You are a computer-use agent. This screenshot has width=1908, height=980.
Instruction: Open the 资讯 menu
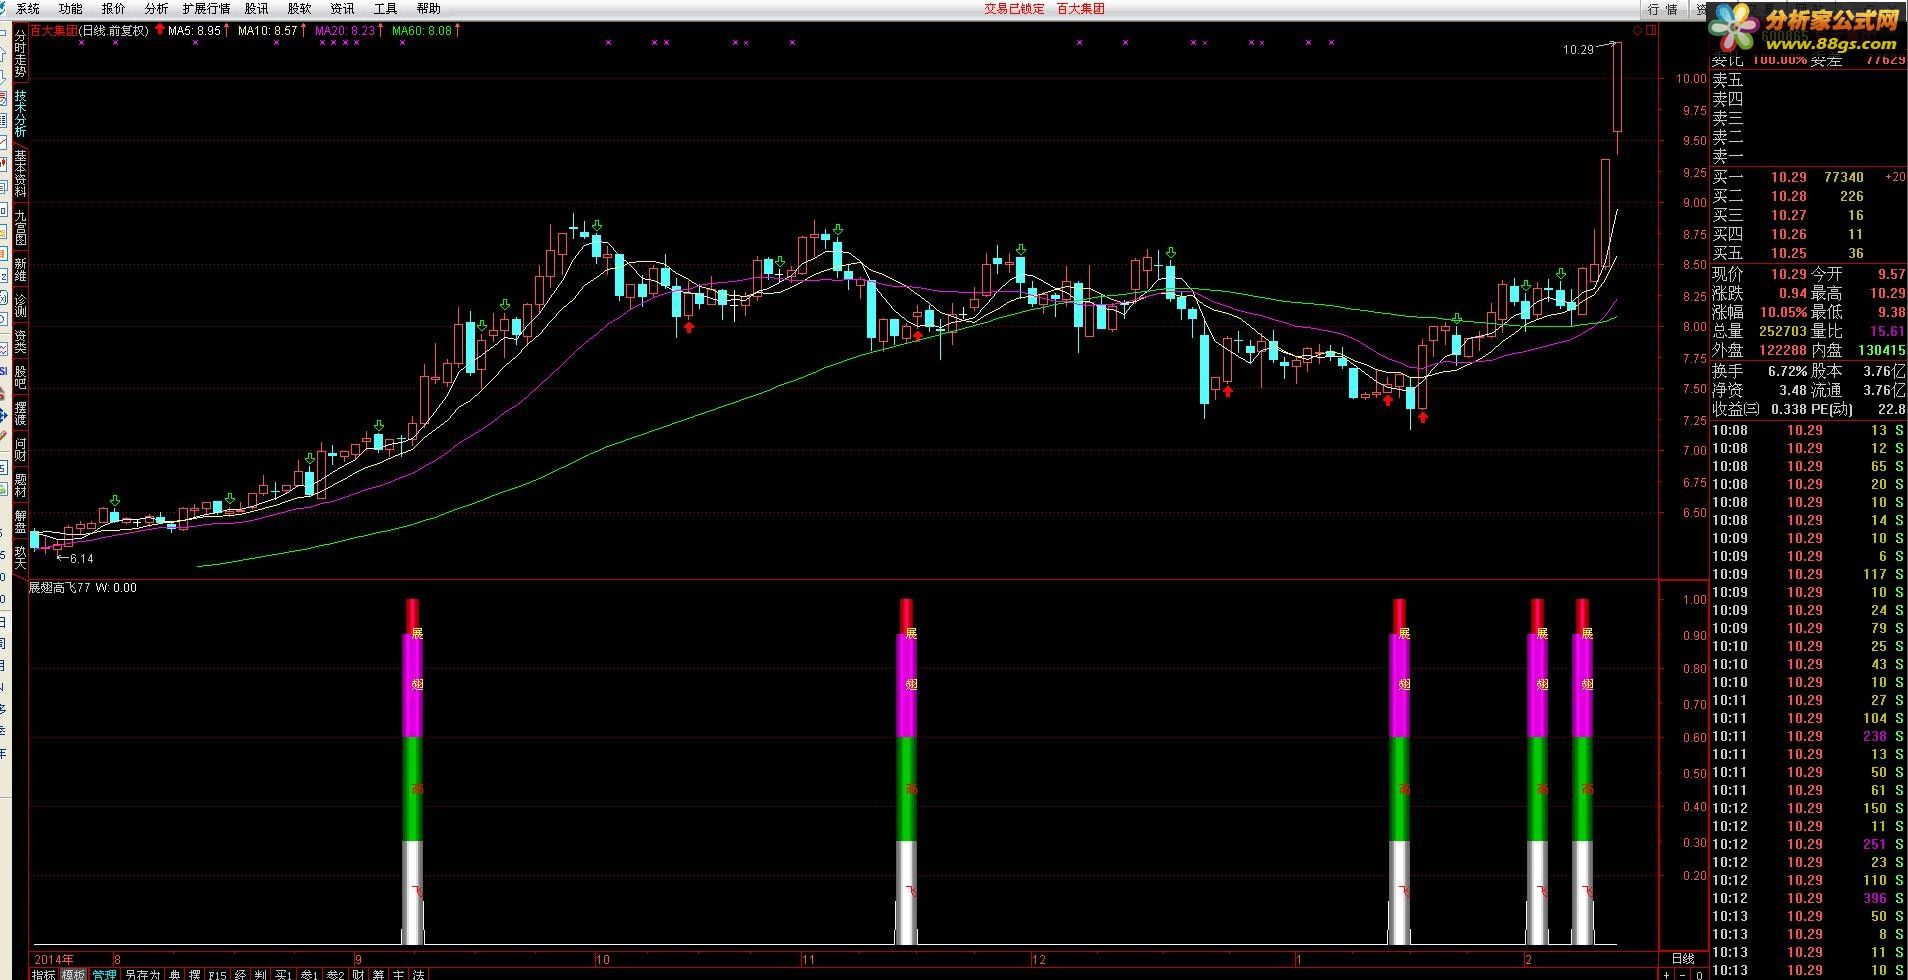pyautogui.click(x=342, y=8)
